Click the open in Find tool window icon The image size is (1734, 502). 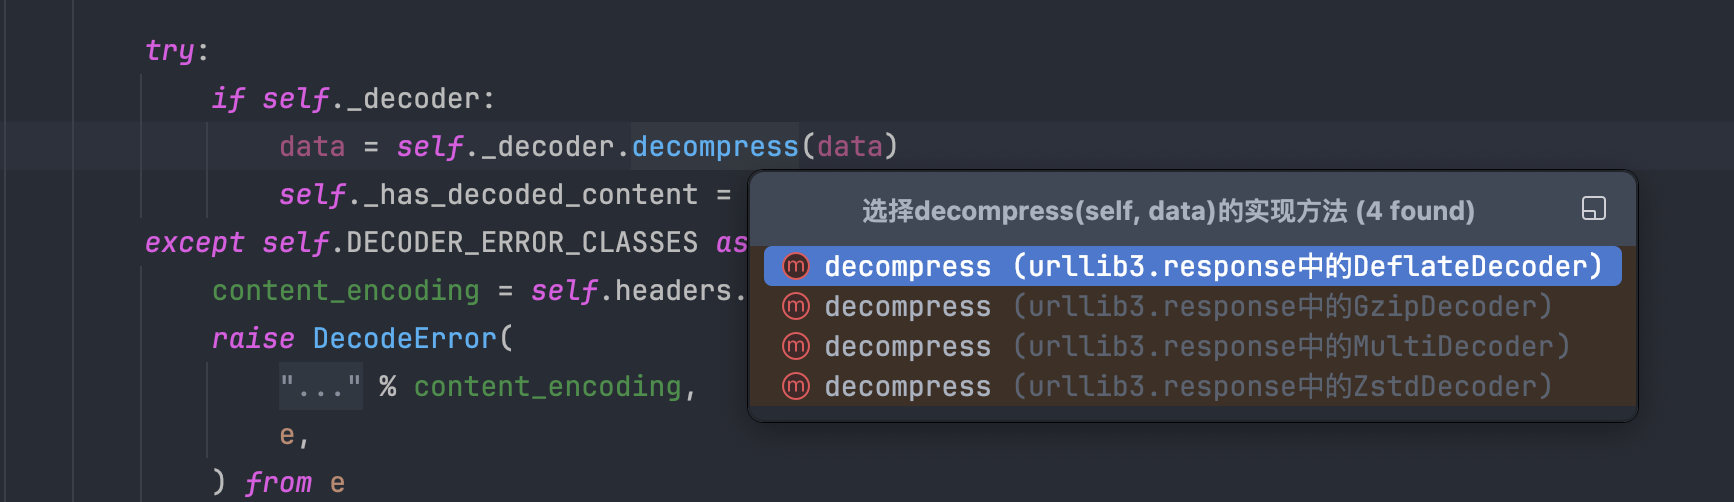click(x=1593, y=208)
